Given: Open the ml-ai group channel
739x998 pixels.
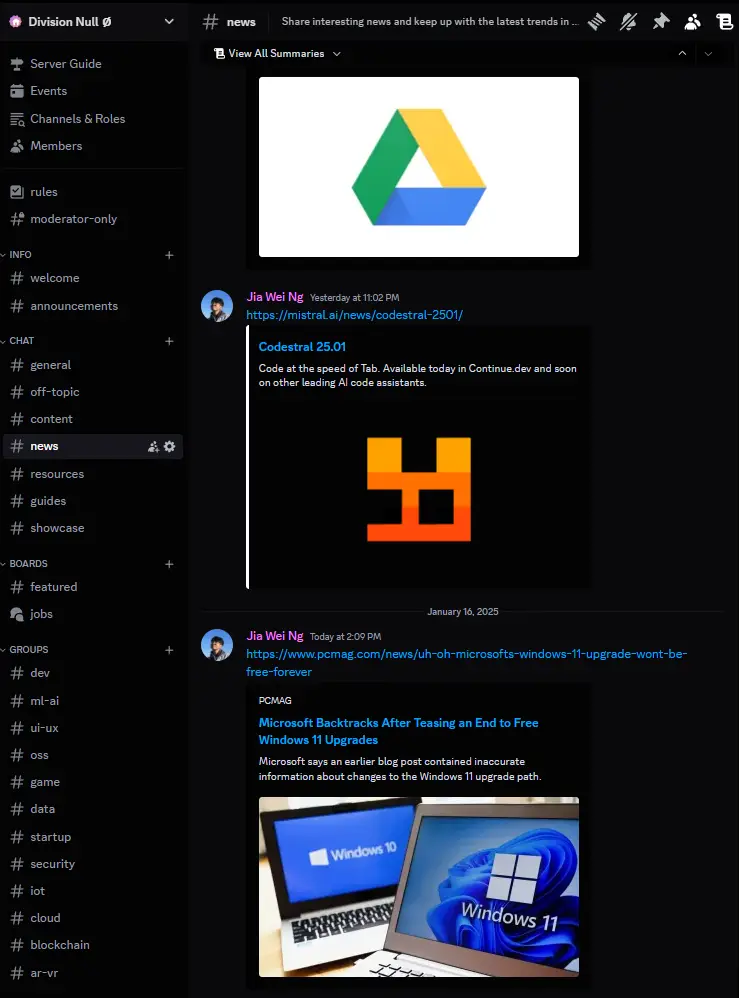Looking at the screenshot, I should pos(93,701).
